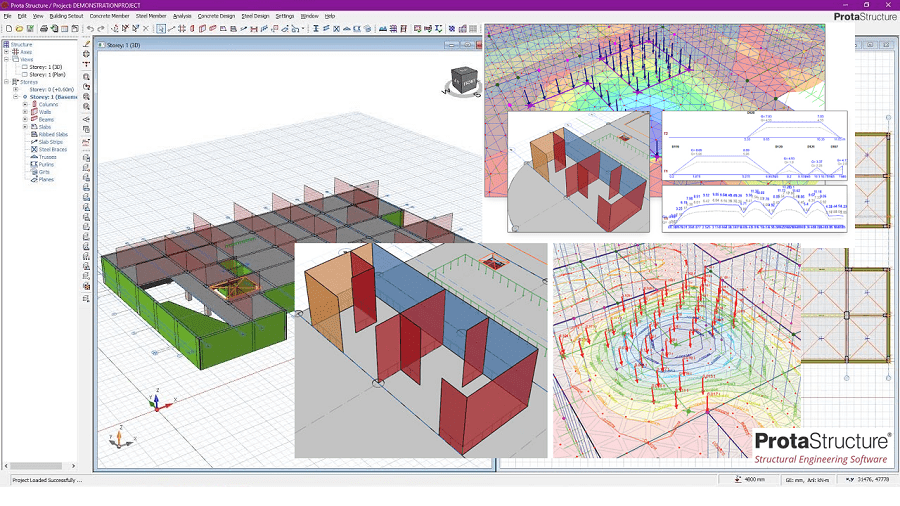Click the Columns icon in the tree

click(34, 104)
